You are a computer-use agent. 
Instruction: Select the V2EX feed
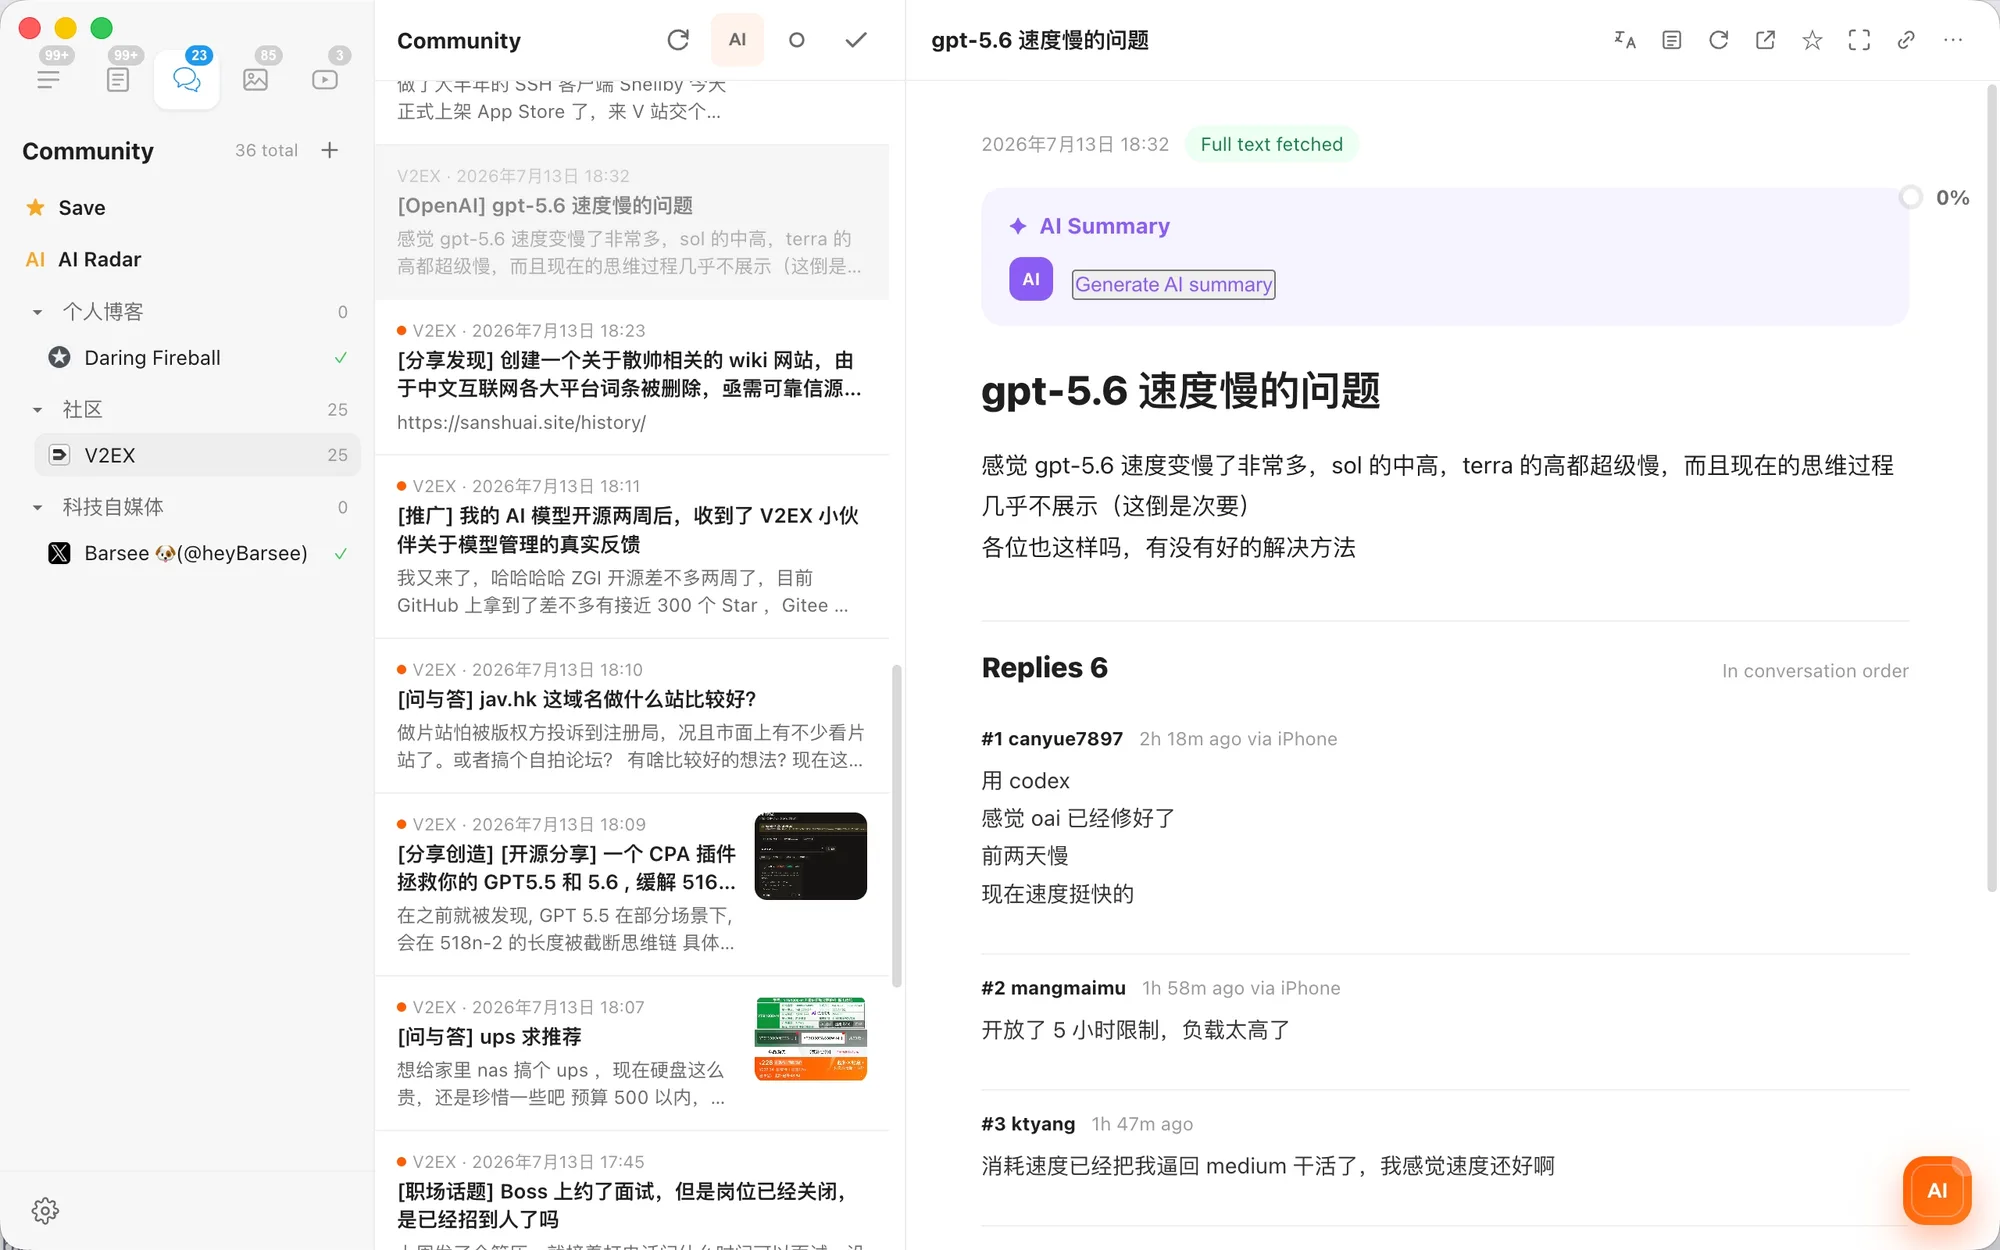pyautogui.click(x=197, y=455)
